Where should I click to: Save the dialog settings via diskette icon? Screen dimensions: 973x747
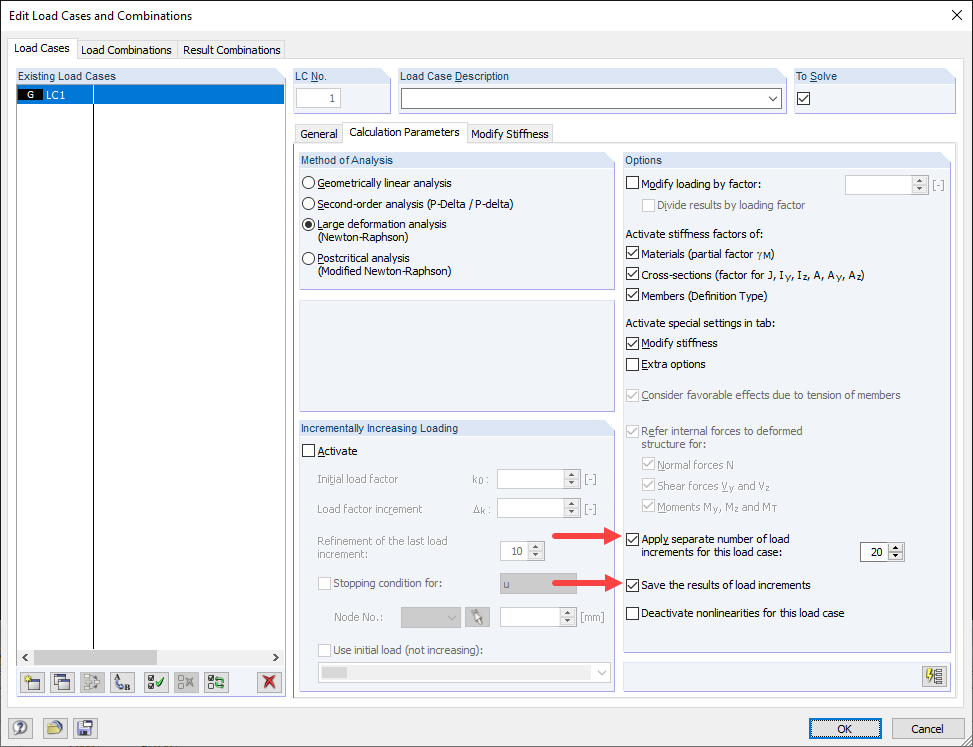click(x=85, y=728)
